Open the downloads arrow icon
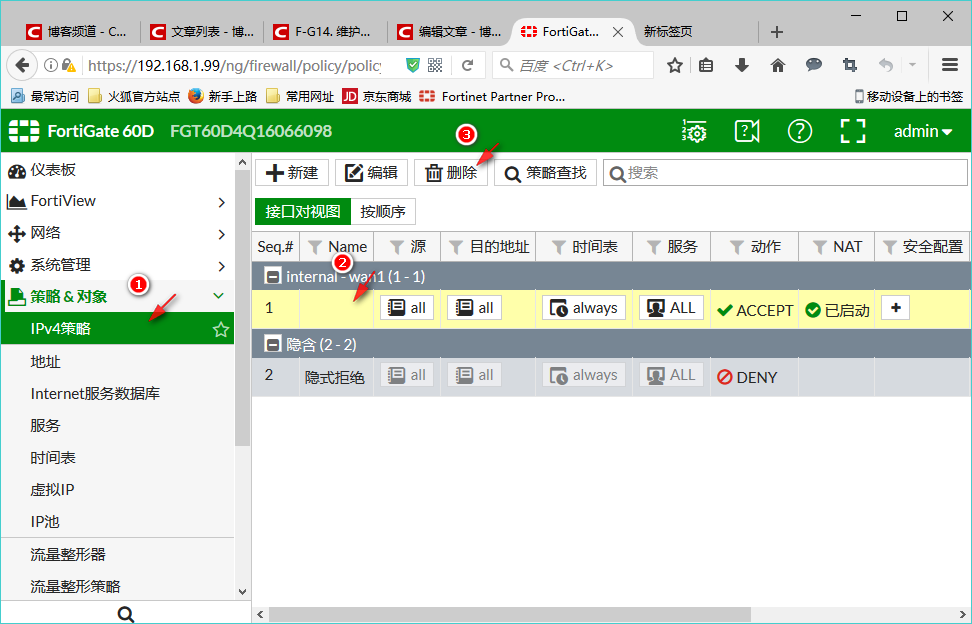Viewport: 972px width, 624px height. (741, 65)
